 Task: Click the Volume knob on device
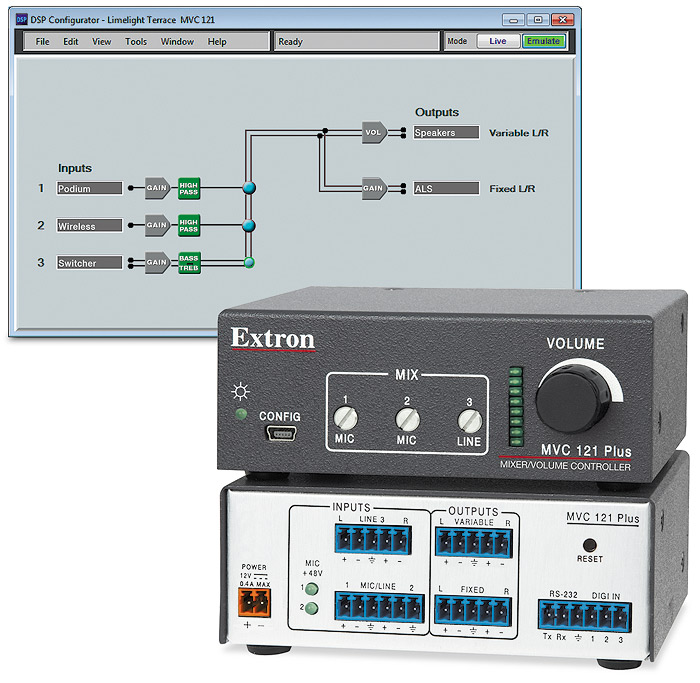pos(573,397)
